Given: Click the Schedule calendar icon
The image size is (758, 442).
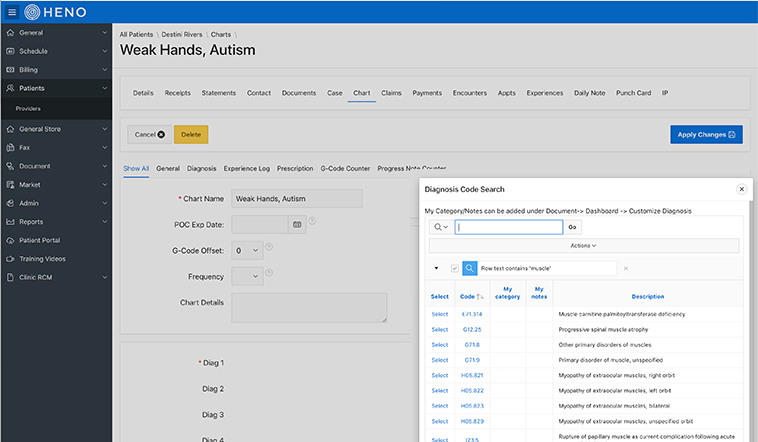Looking at the screenshot, I should (x=10, y=51).
